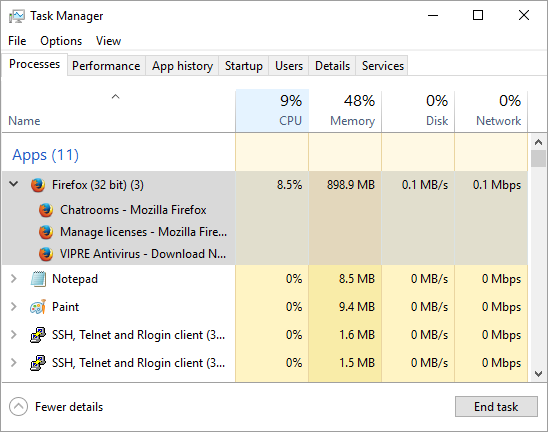Click the scrollbar down arrow
The image size is (548, 432).
click(x=538, y=374)
